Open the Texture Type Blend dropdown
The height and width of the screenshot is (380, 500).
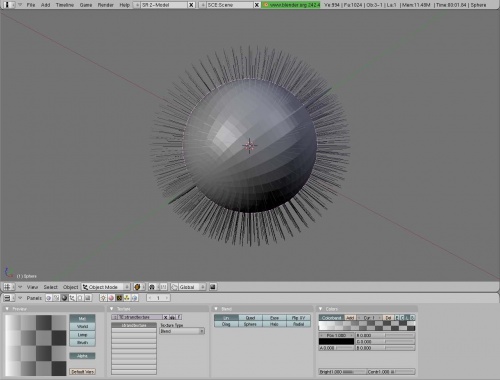tap(182, 331)
